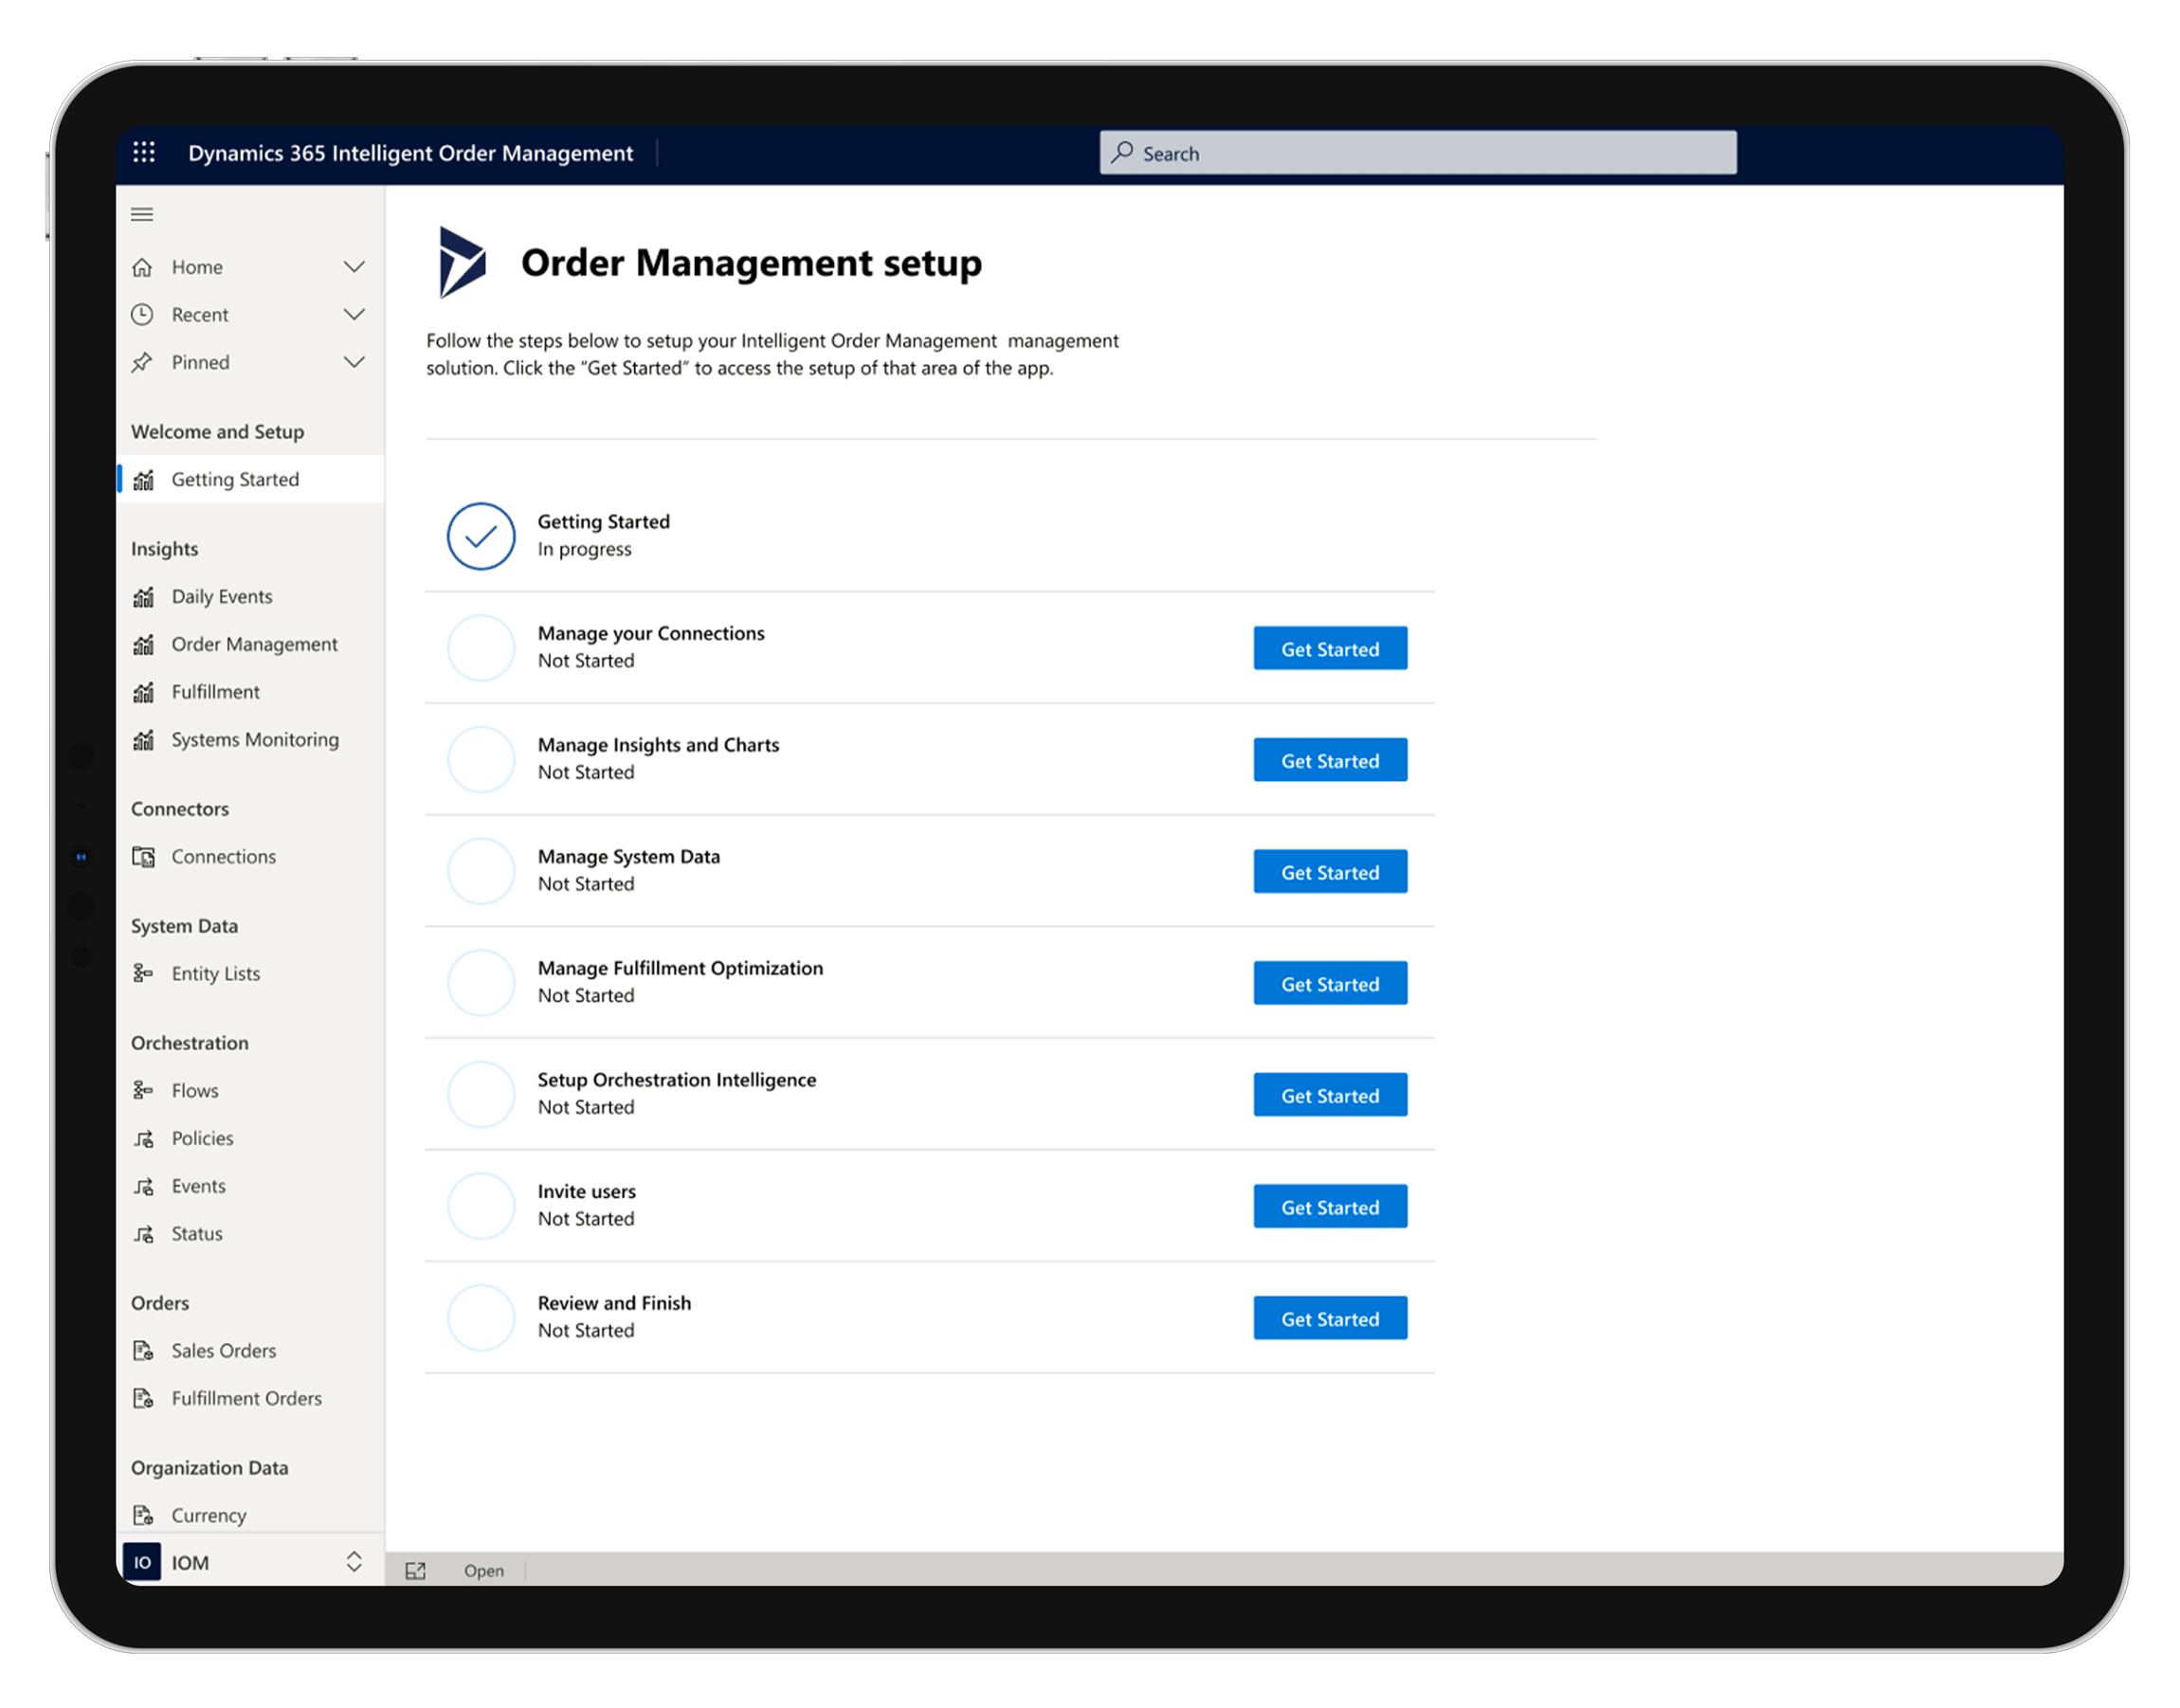2180x1708 pixels.
Task: Click the Recent clock icon
Action: tap(142, 314)
